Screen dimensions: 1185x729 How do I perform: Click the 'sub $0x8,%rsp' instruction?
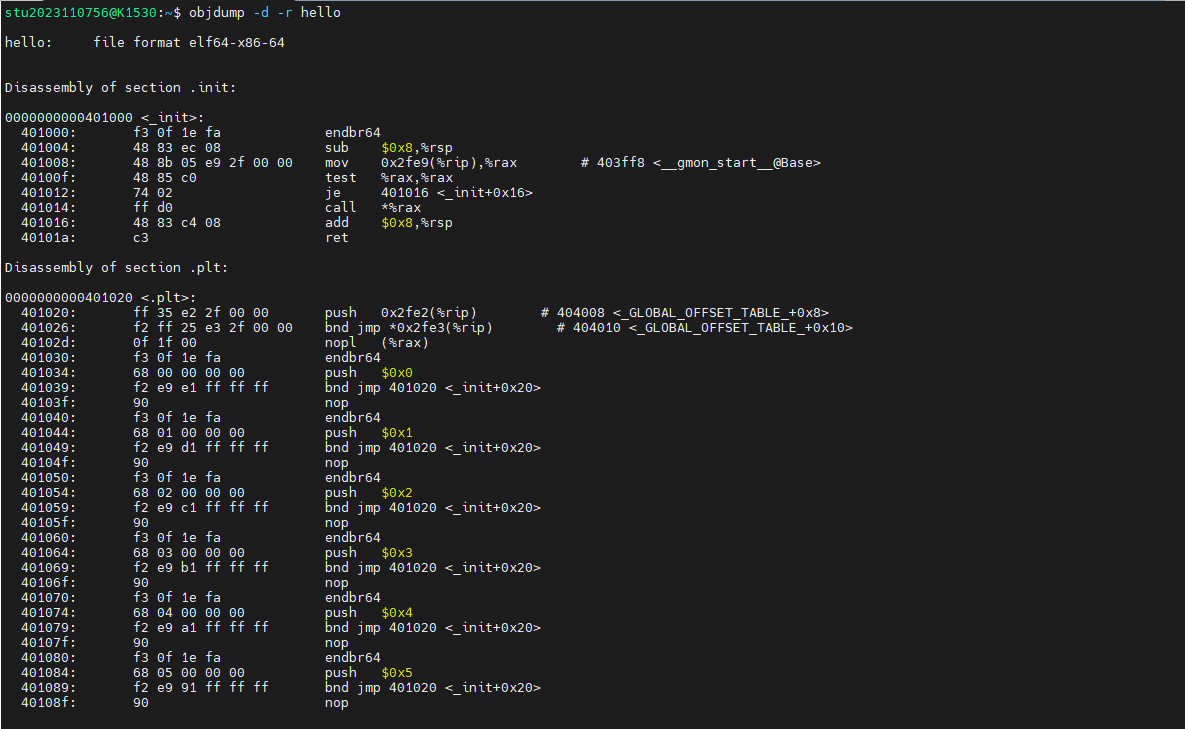point(388,147)
